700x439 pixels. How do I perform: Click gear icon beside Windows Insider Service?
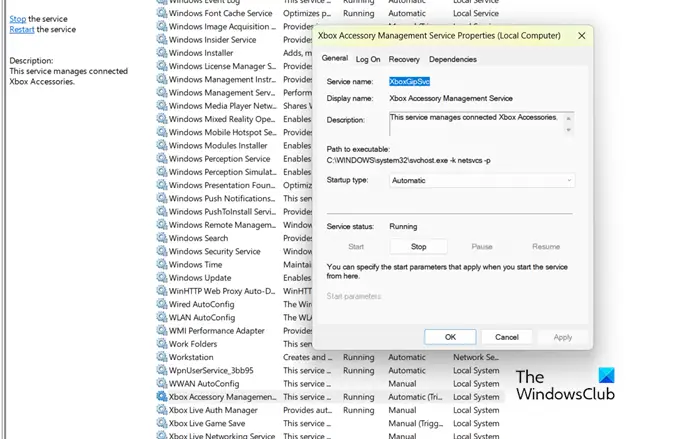[x=161, y=39]
